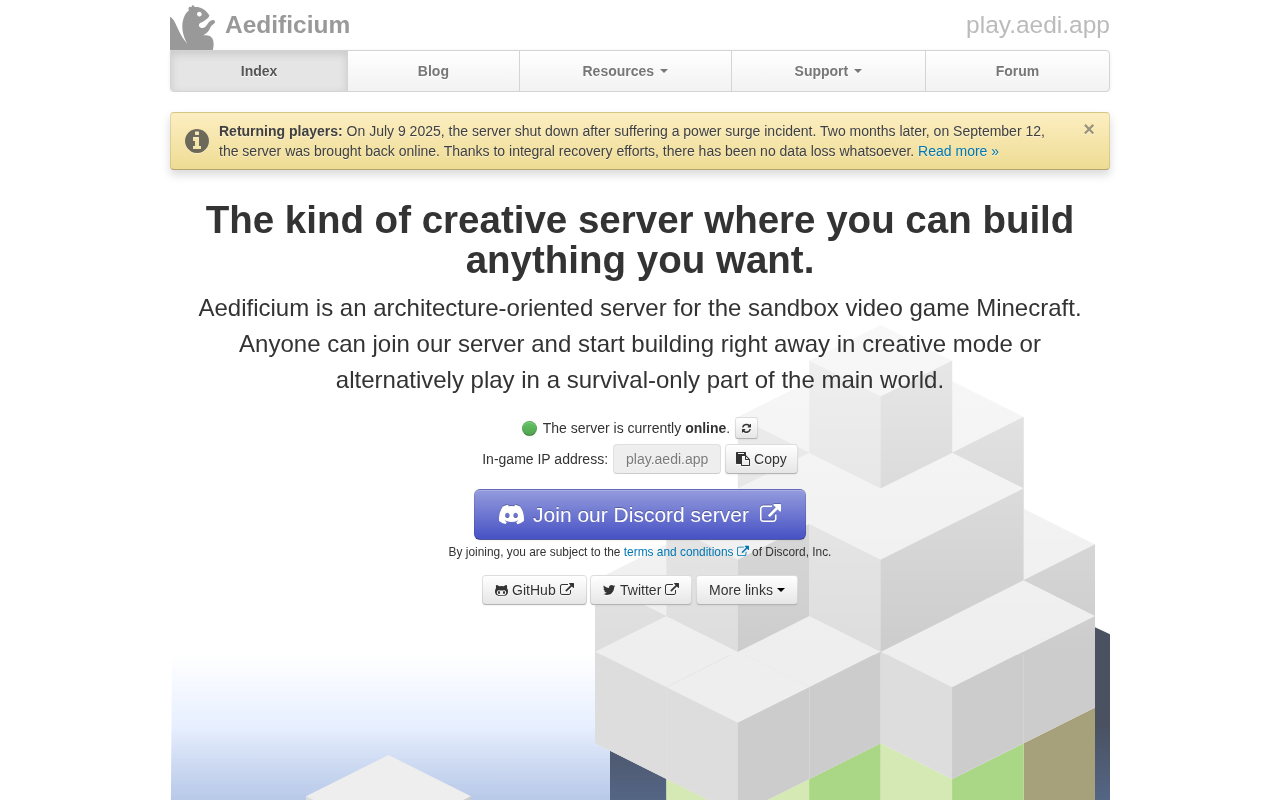Open the Twitter profile link
Screen dimensions: 1280x800
pos(640,590)
